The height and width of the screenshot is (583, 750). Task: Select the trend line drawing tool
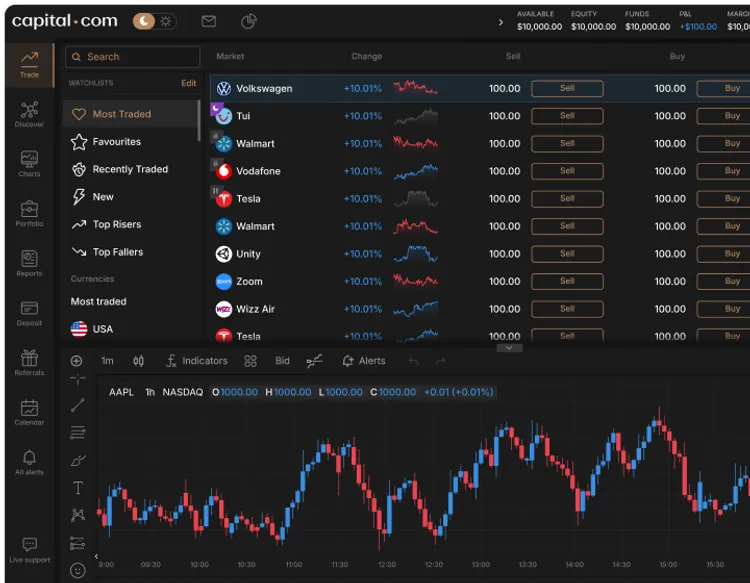pyautogui.click(x=77, y=405)
